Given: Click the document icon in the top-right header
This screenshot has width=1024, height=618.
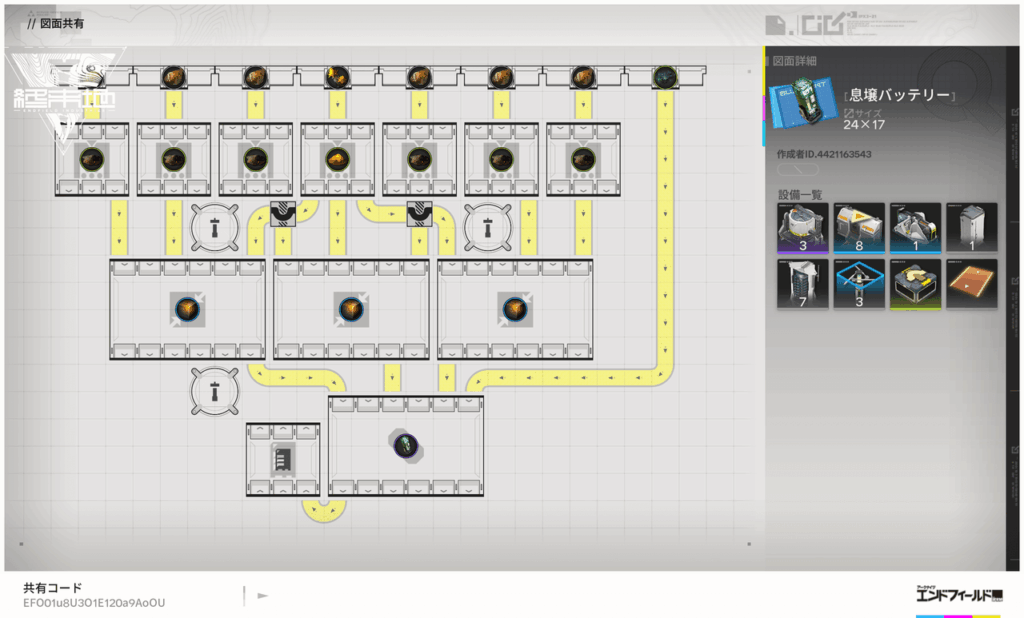Looking at the screenshot, I should [773, 24].
